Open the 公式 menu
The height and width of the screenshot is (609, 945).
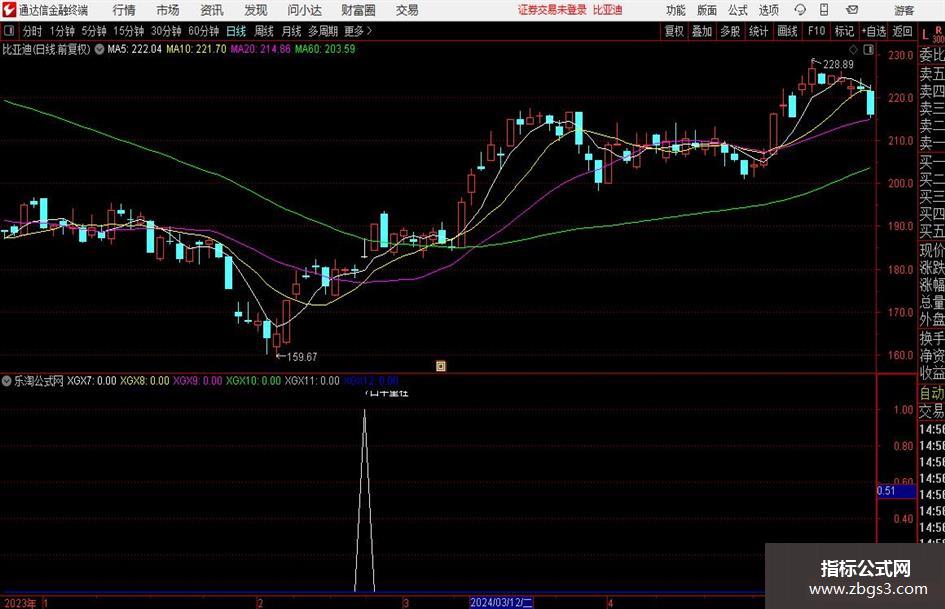[738, 10]
